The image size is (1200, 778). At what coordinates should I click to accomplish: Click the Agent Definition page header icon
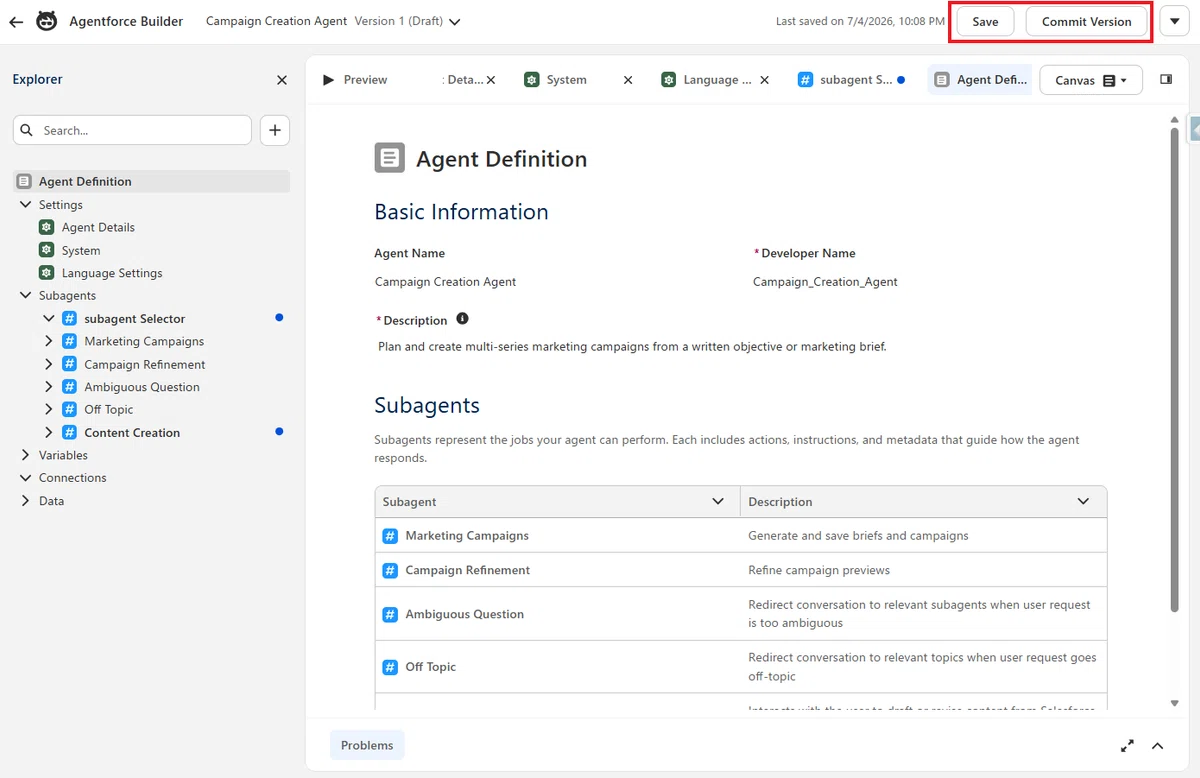coord(390,158)
